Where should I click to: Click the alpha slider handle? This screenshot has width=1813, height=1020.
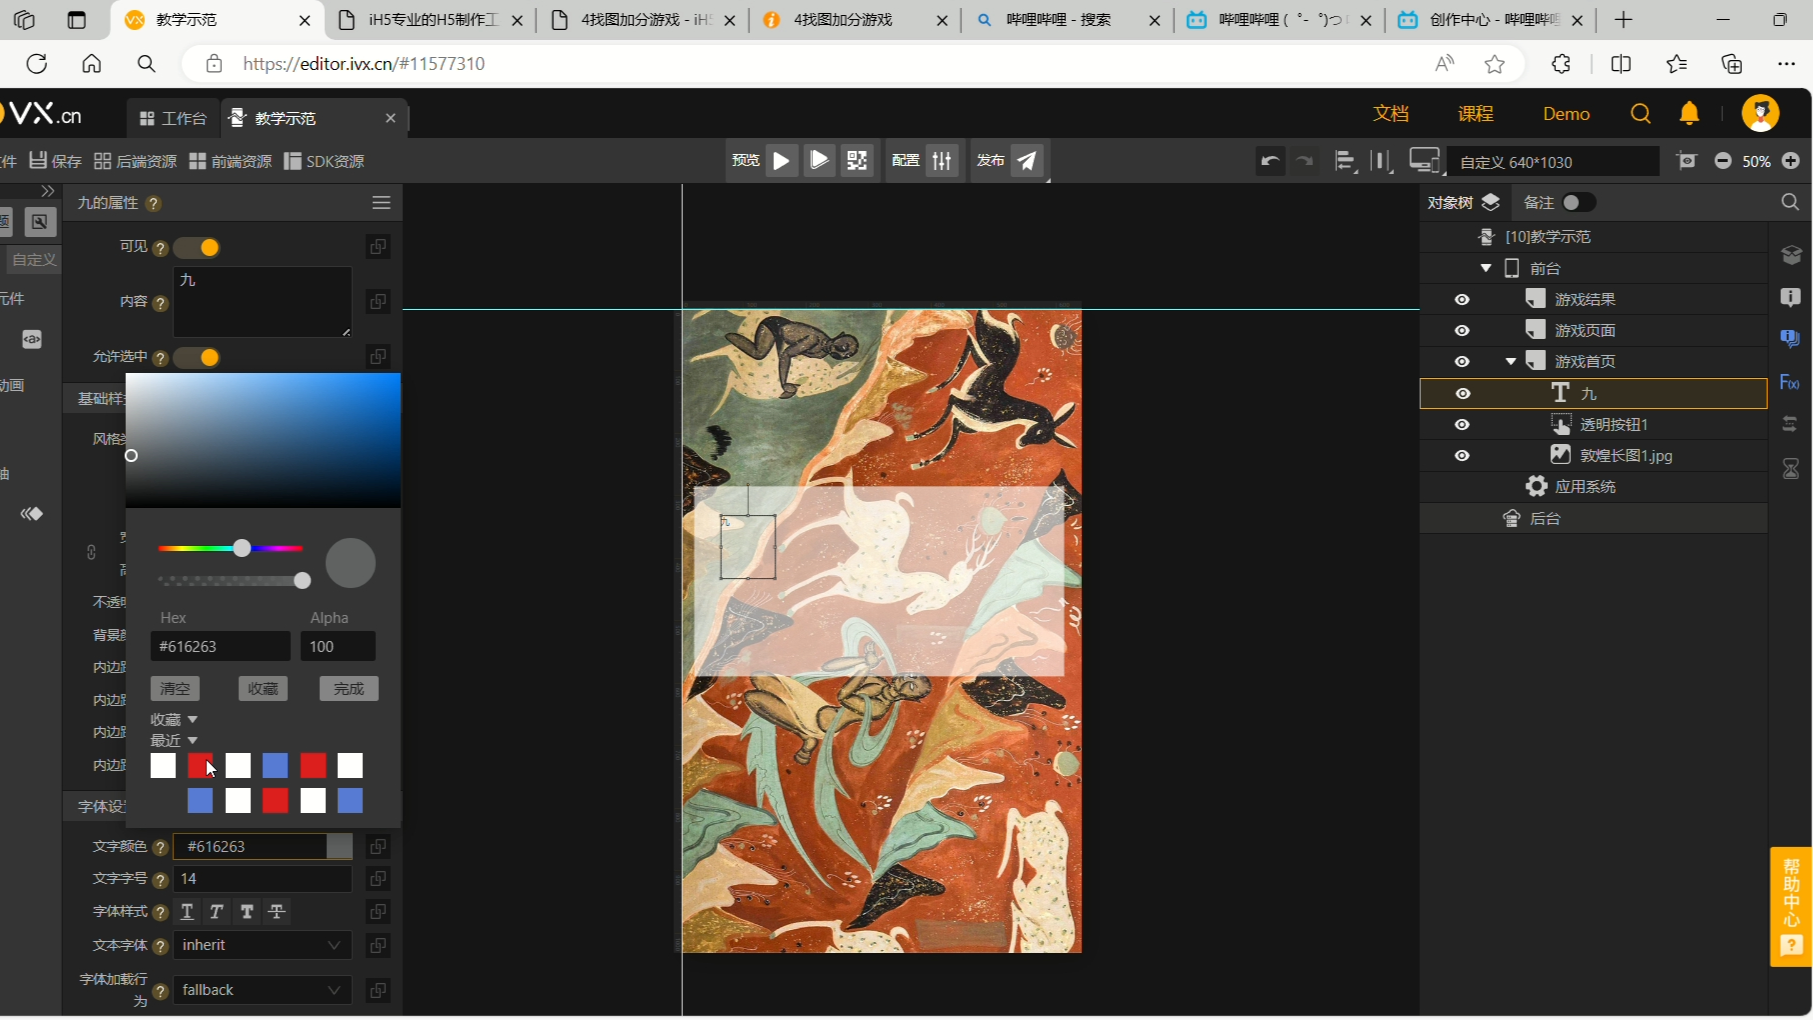point(302,581)
